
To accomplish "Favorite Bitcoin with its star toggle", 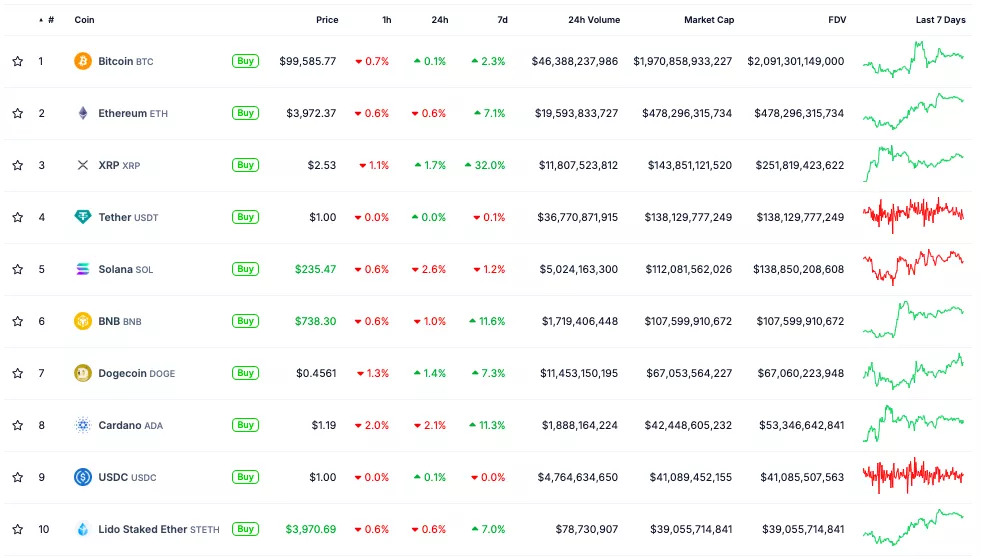I will [x=17, y=61].
